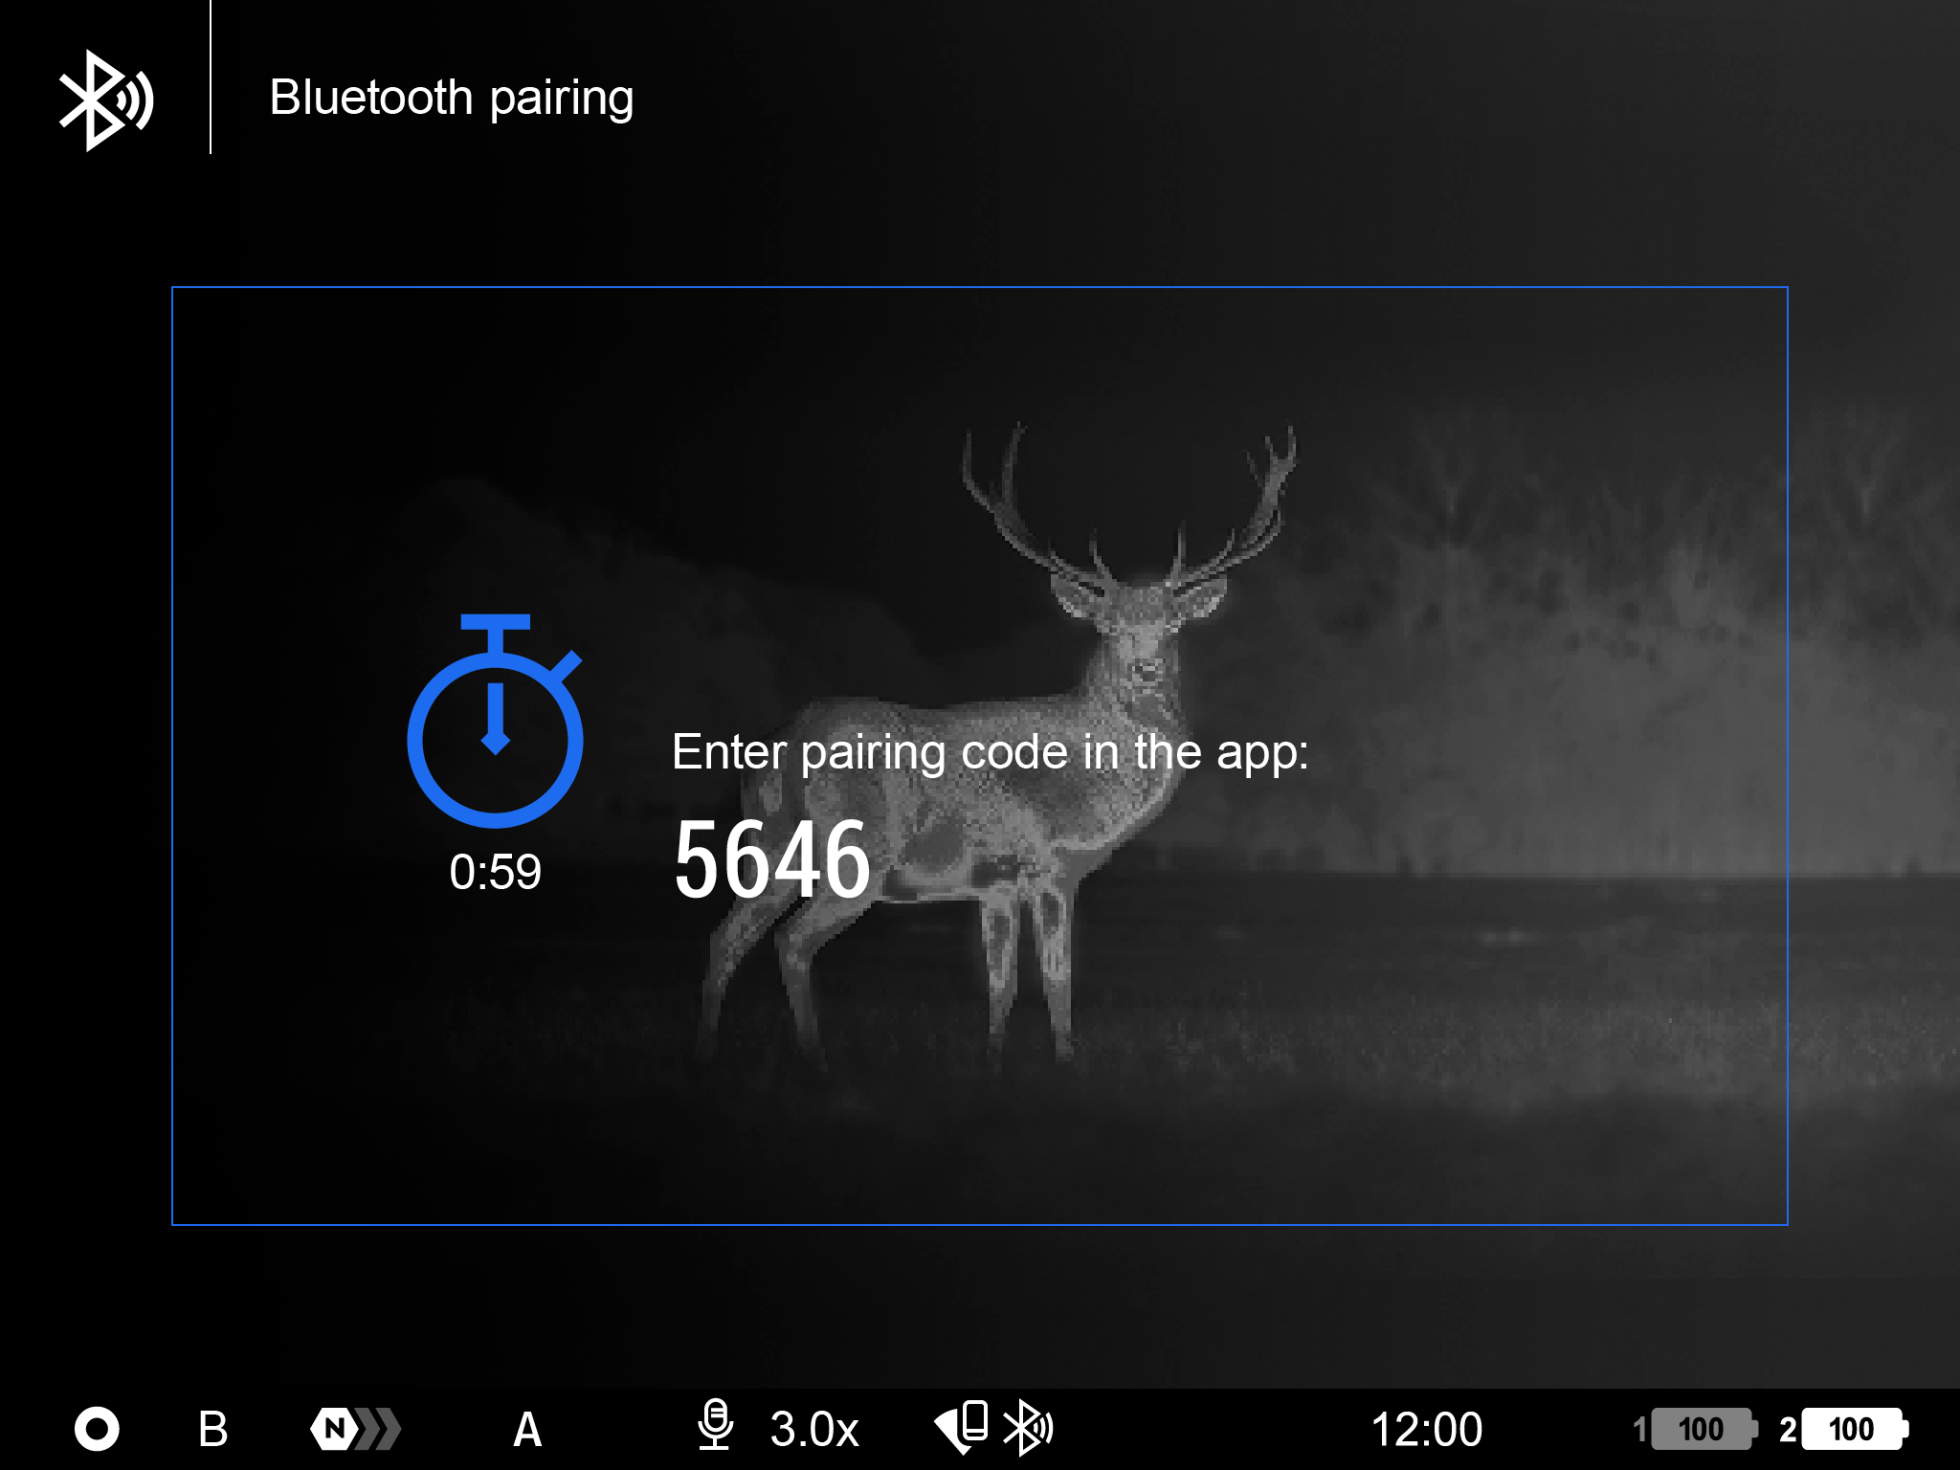Click the Bluetooth status icon in bottom bar
Image resolution: width=1960 pixels, height=1470 pixels.
pos(1027,1427)
